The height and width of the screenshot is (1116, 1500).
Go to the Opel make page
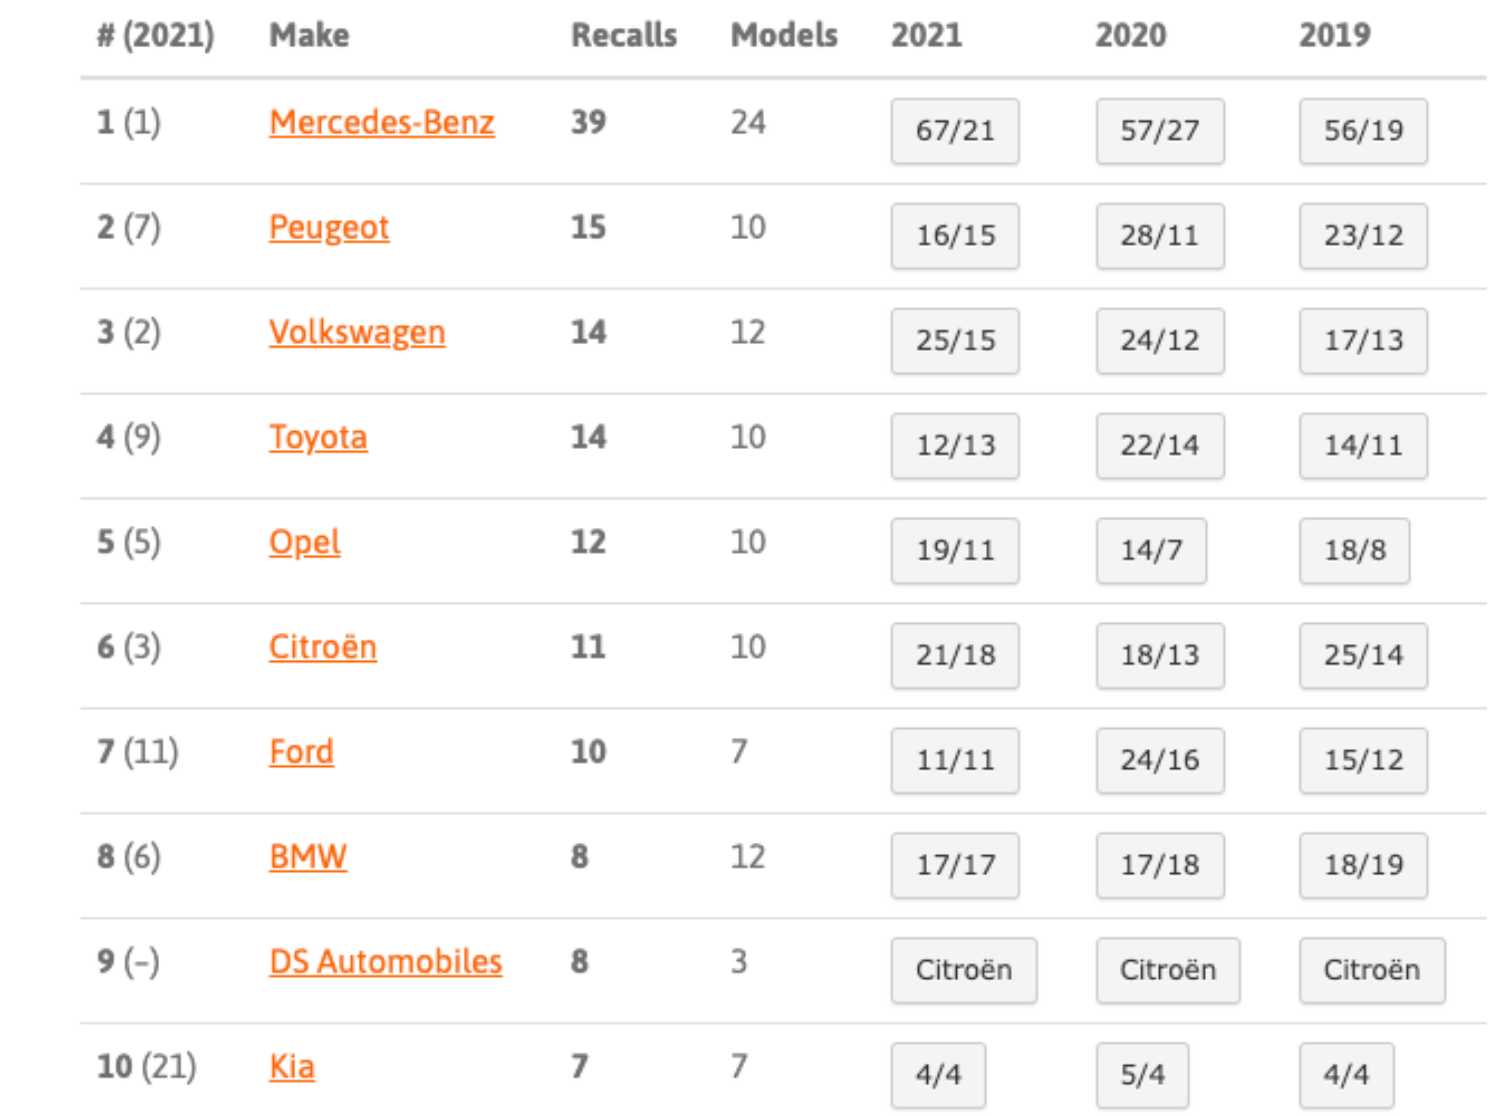click(304, 543)
